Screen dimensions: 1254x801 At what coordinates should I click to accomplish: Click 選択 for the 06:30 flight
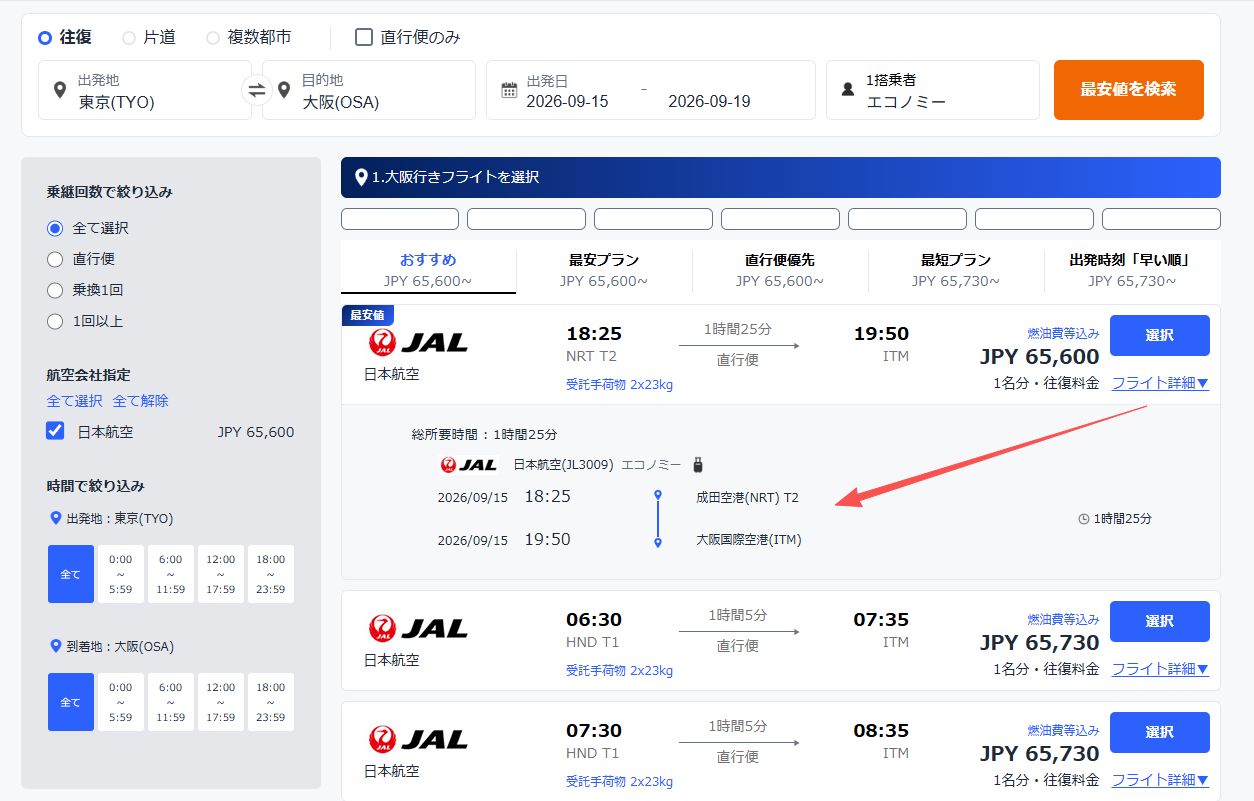[1160, 621]
